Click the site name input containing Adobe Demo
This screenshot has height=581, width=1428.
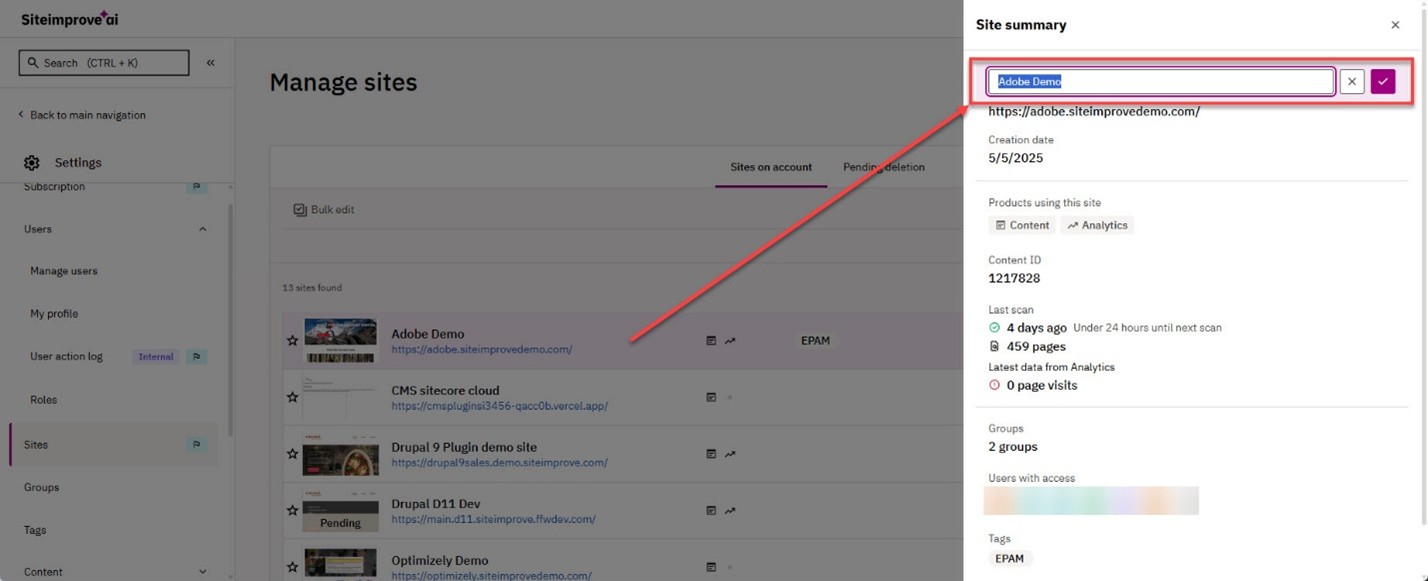click(1161, 82)
